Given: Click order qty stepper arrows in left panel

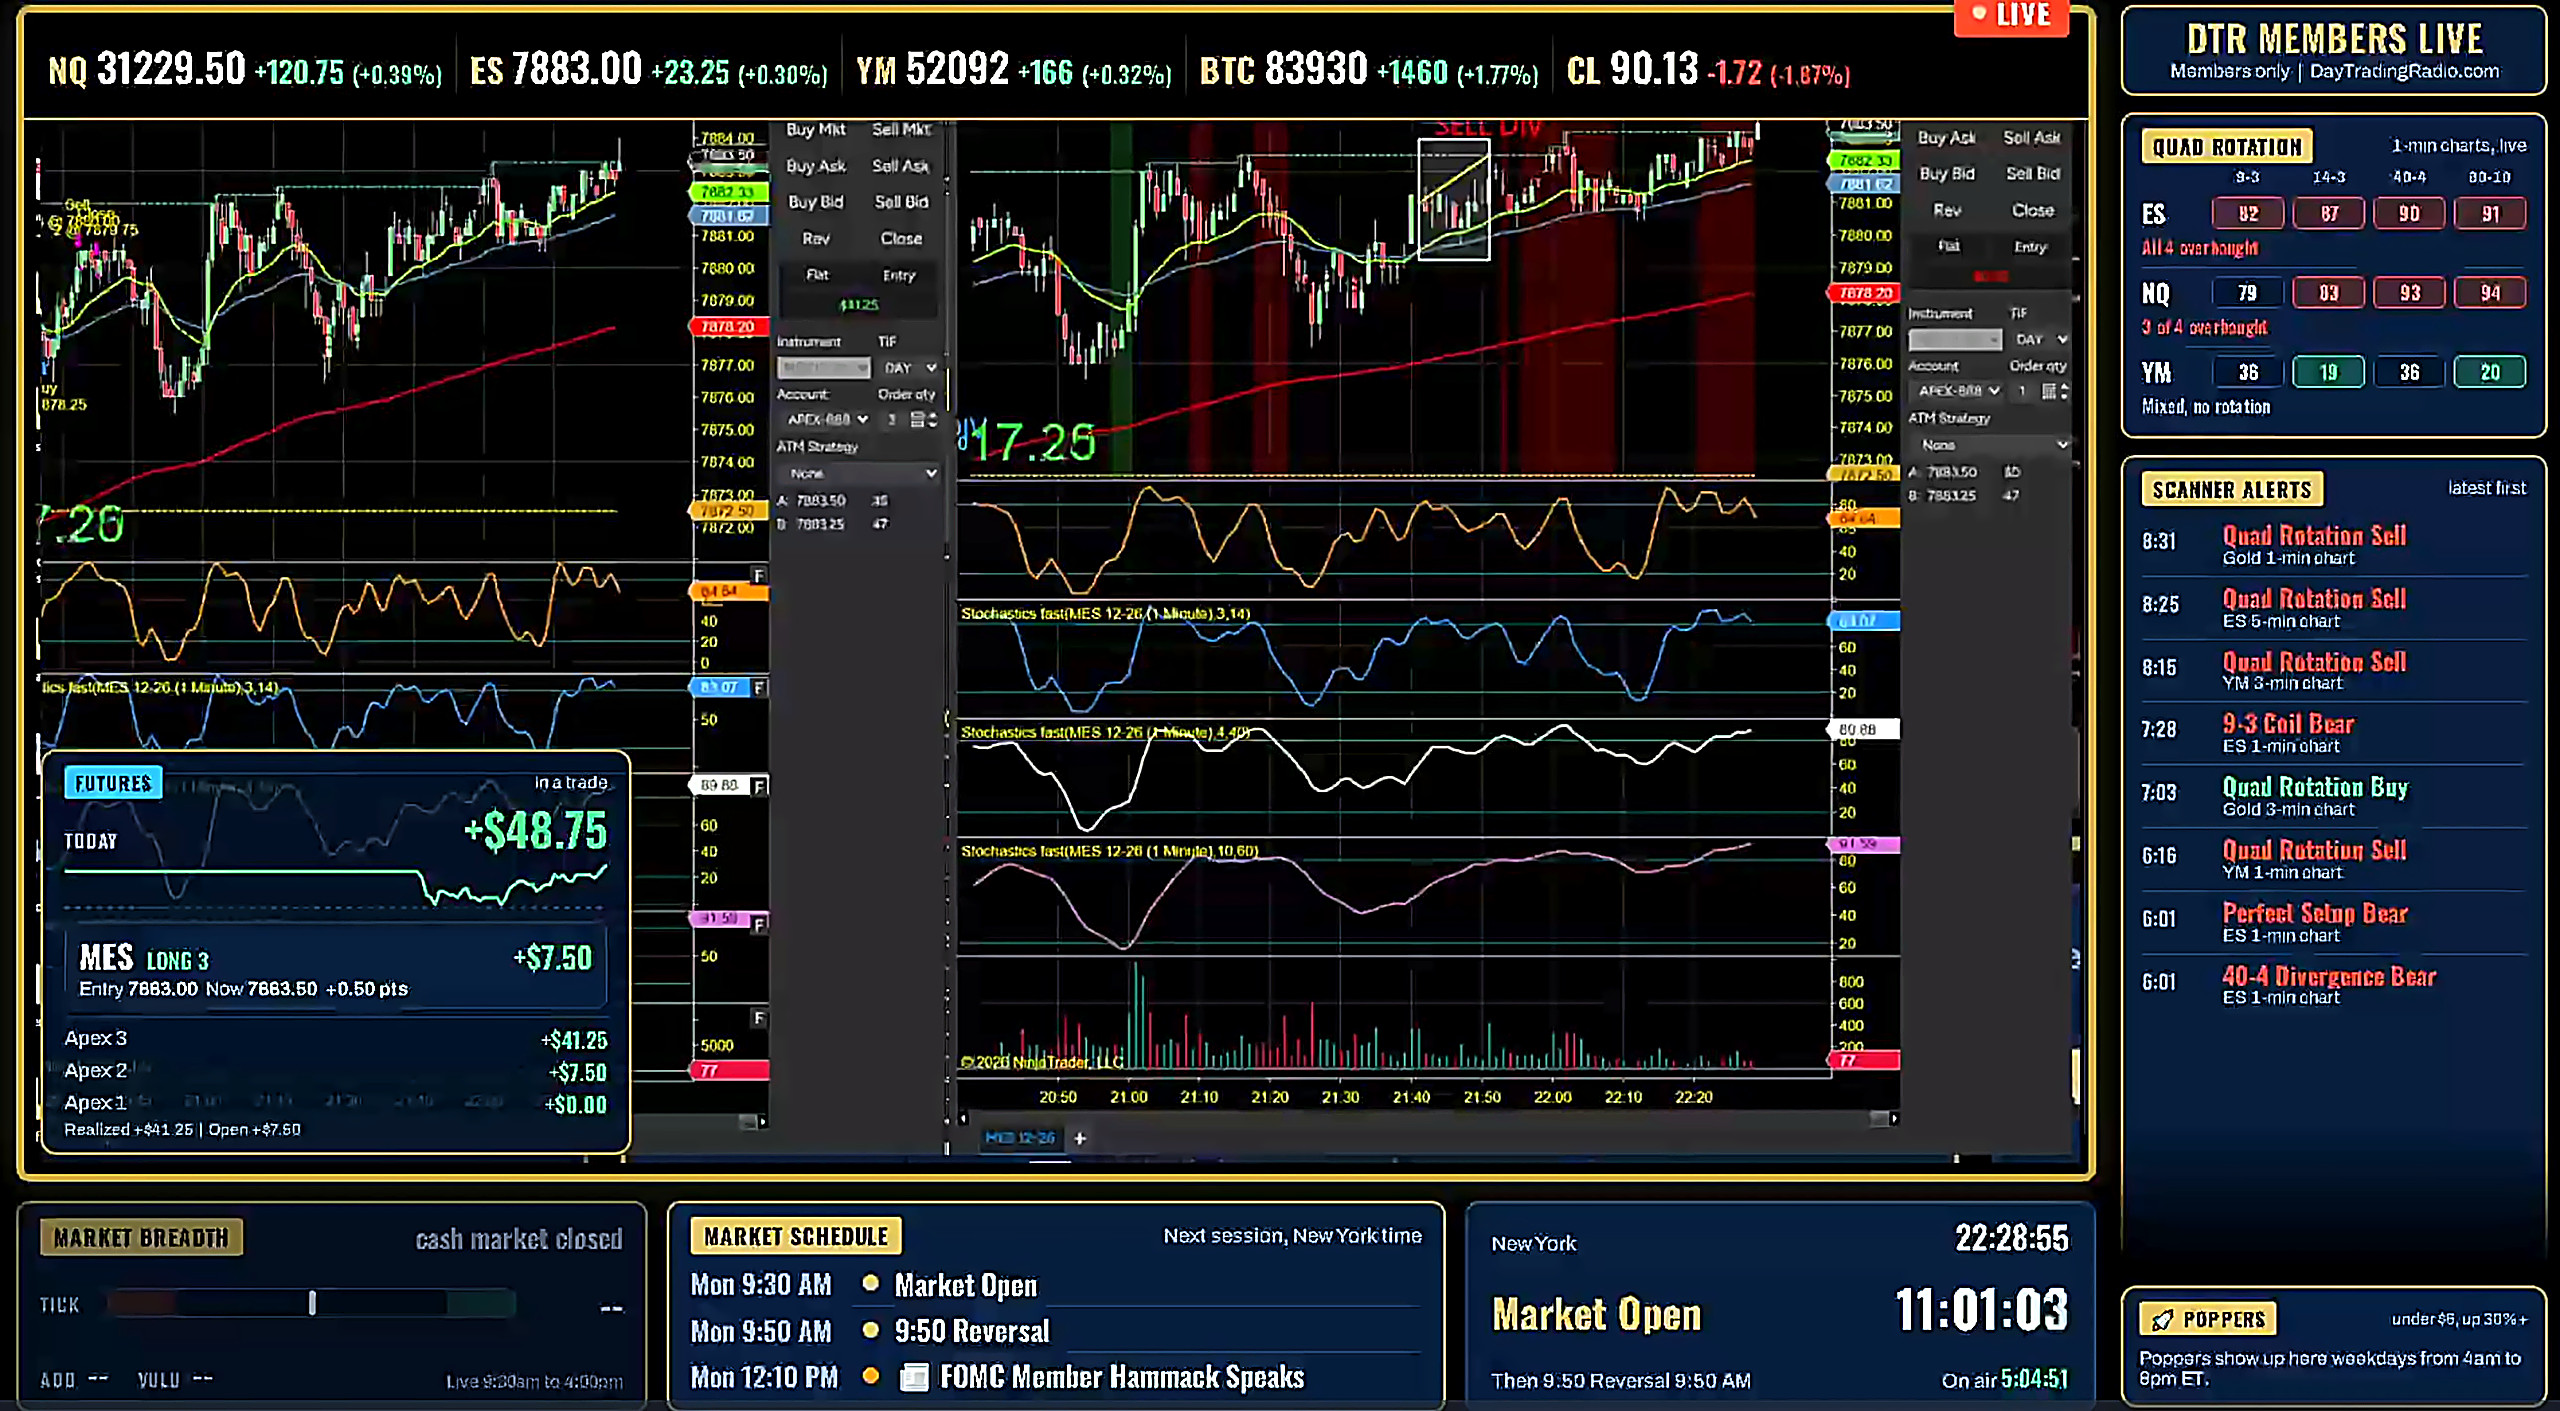Looking at the screenshot, I should point(933,420).
